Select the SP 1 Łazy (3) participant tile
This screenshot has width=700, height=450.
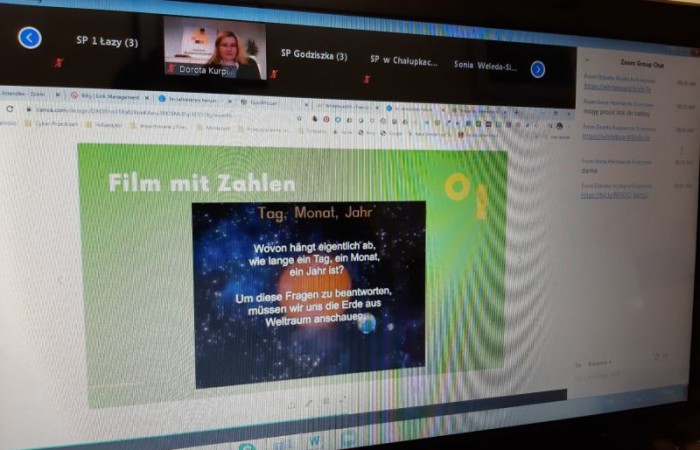point(107,42)
